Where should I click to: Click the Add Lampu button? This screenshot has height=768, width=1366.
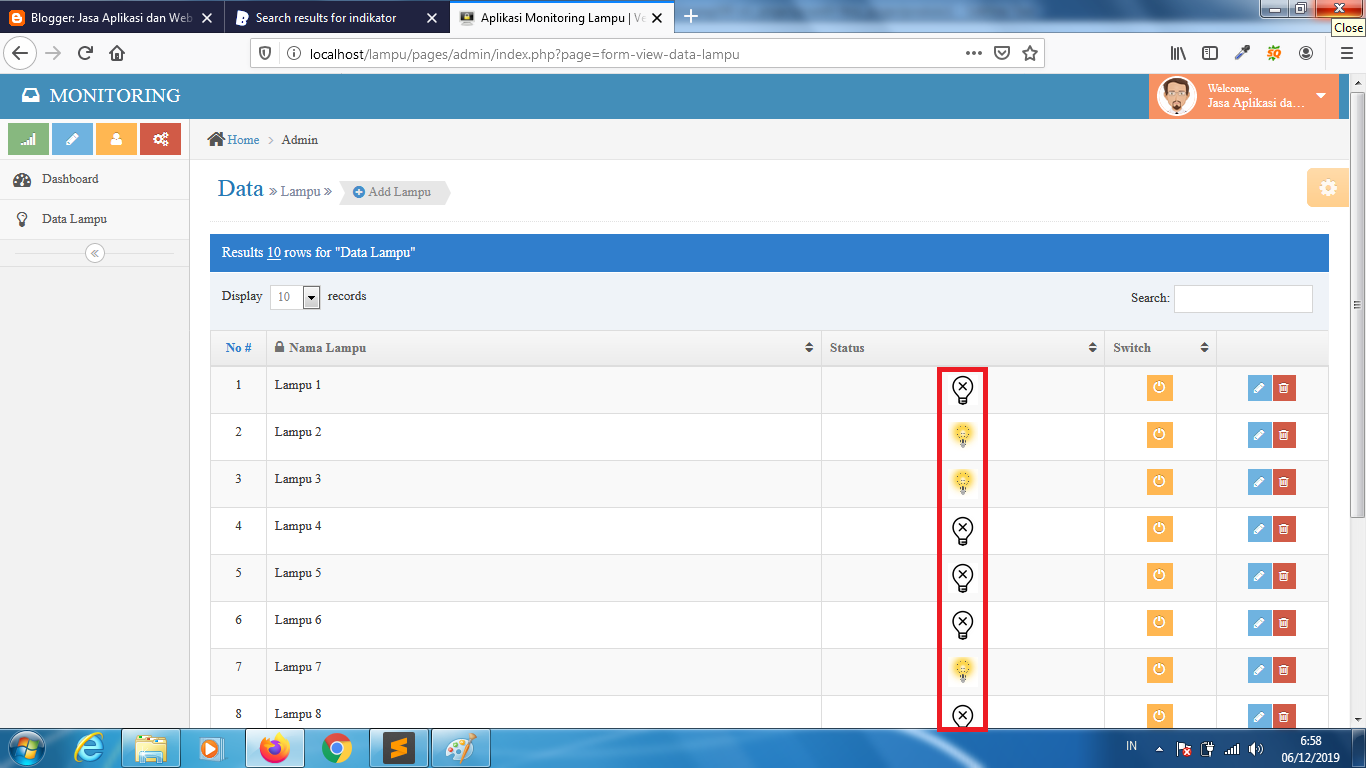390,191
